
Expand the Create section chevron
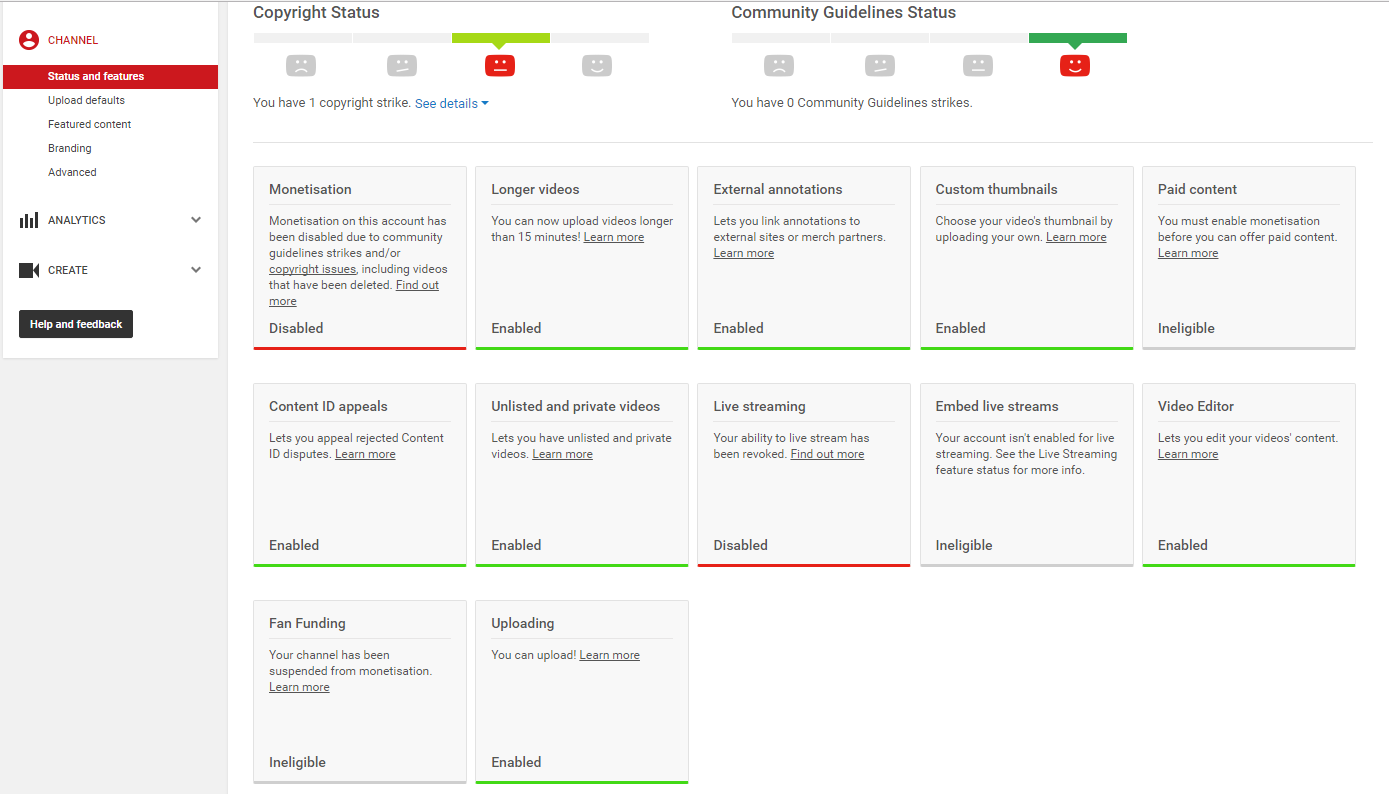tap(196, 270)
